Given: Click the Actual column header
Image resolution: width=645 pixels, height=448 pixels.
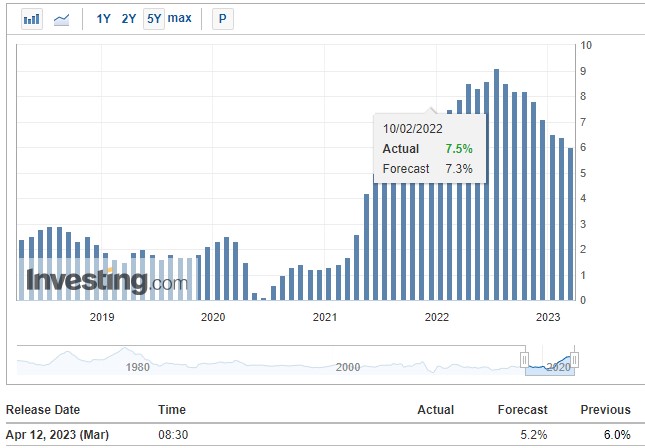Looking at the screenshot, I should coord(435,410).
